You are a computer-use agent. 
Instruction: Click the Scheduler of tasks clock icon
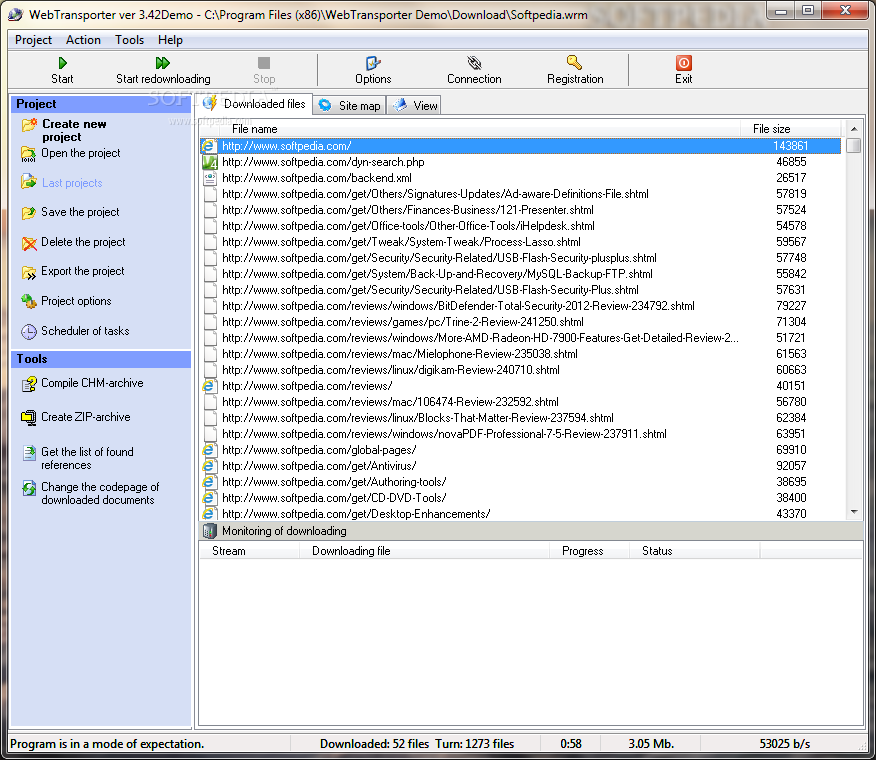click(x=29, y=331)
